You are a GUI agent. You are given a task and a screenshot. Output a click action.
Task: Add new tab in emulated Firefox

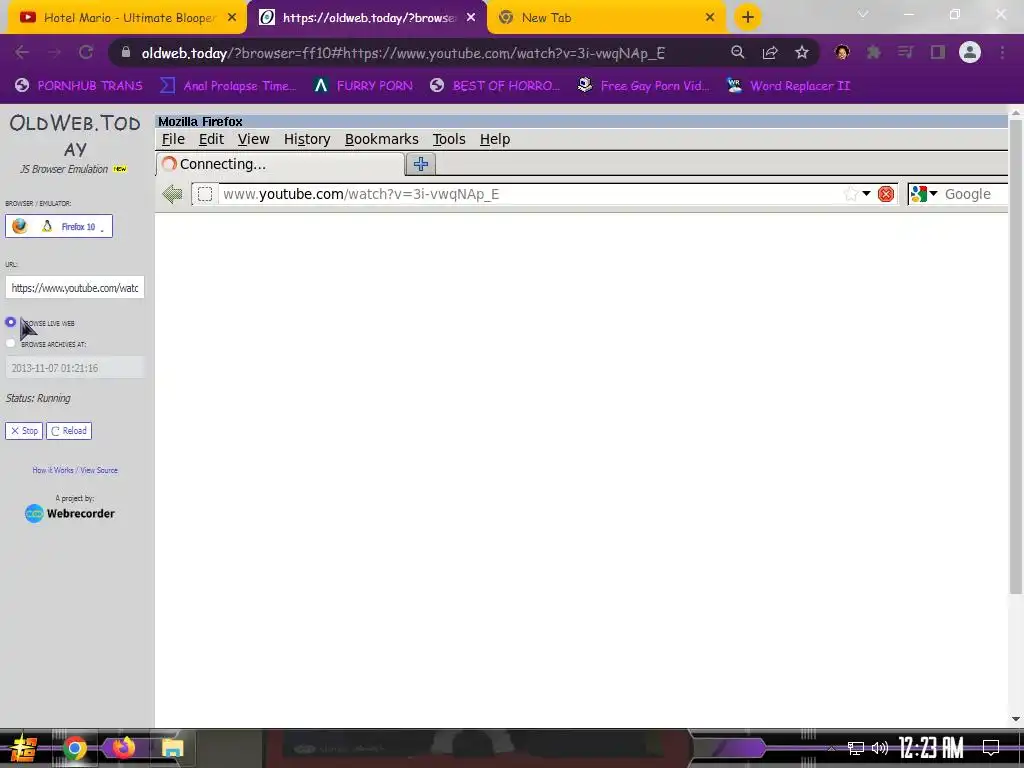[x=421, y=164]
